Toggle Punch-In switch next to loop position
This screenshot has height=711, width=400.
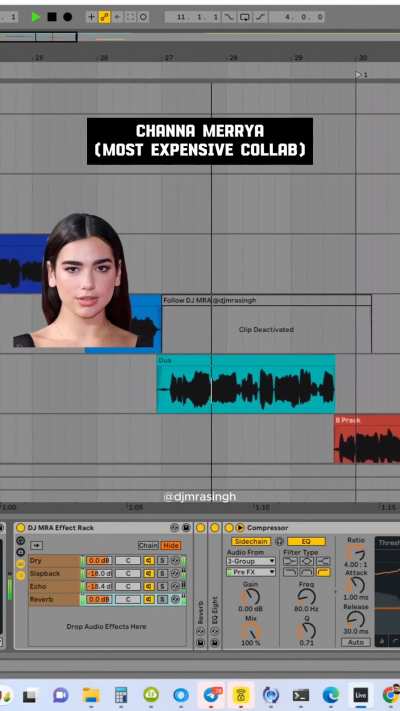229,17
